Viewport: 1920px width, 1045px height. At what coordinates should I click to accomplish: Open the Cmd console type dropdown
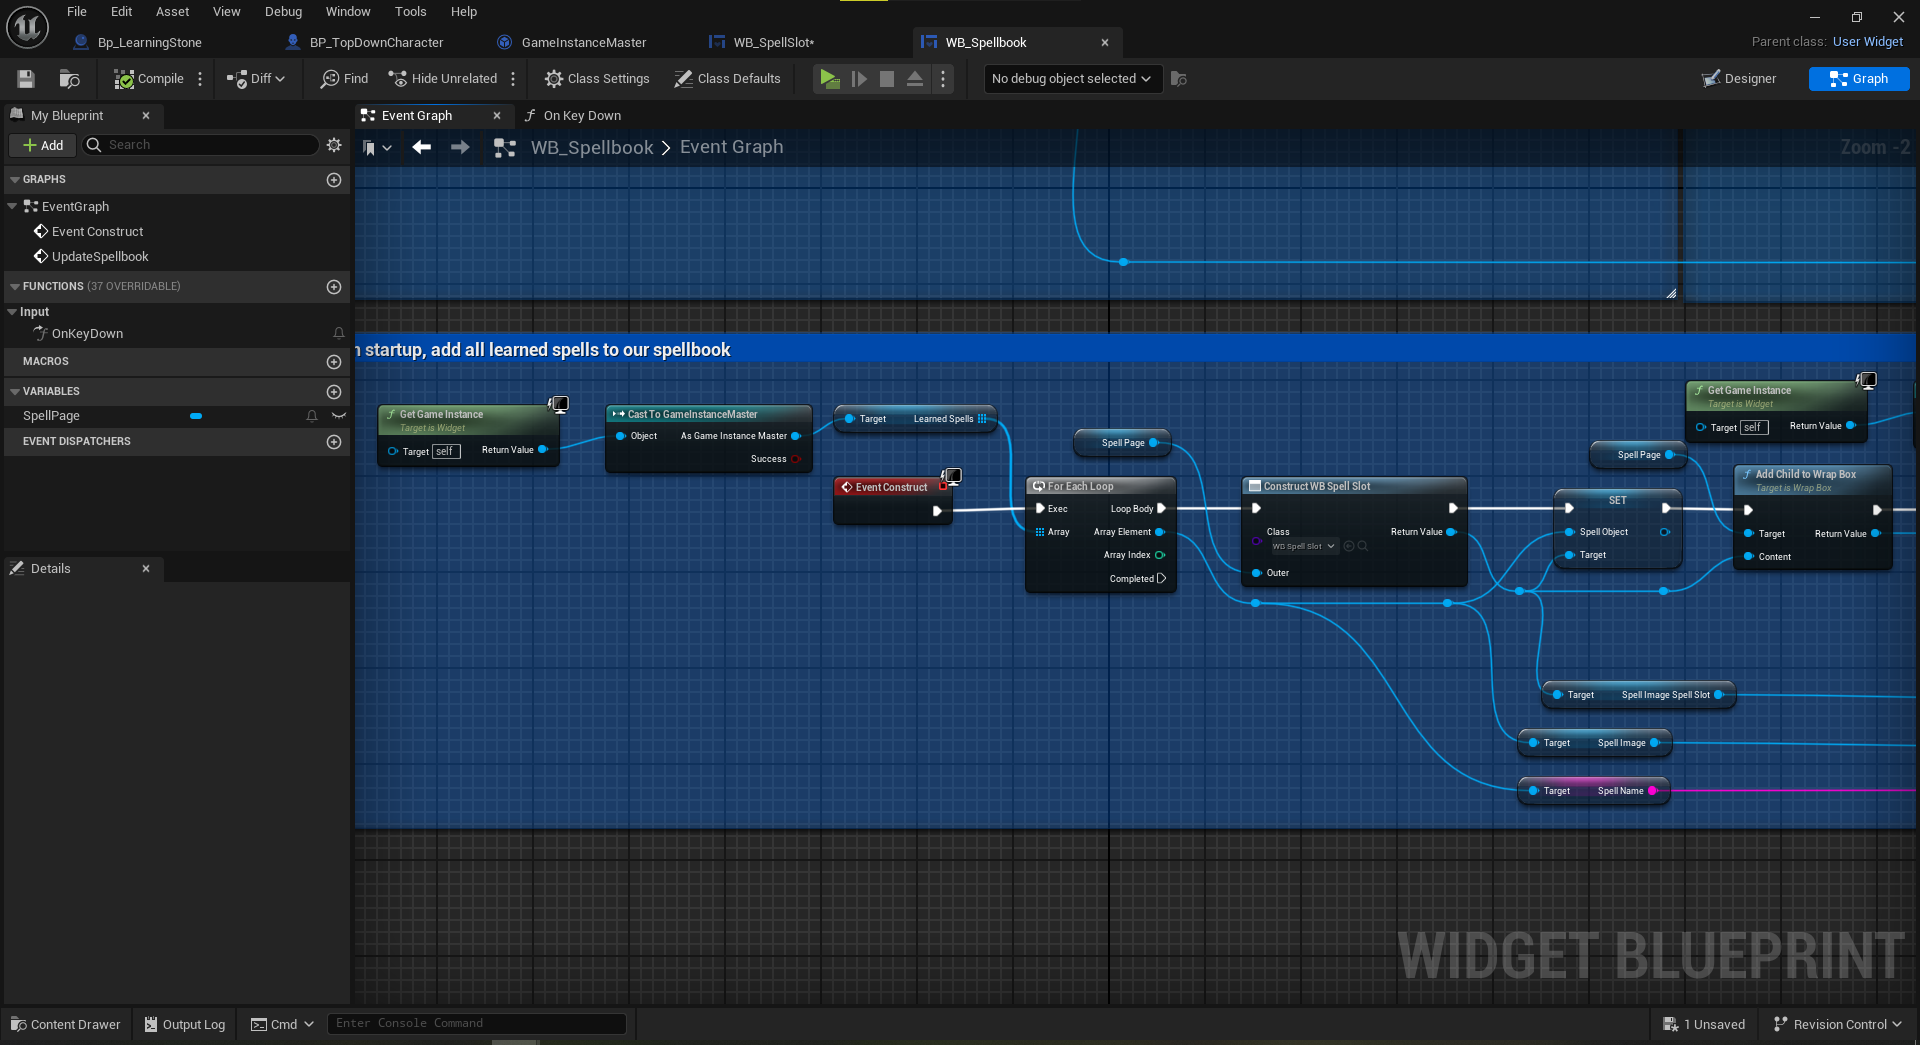tap(282, 1025)
